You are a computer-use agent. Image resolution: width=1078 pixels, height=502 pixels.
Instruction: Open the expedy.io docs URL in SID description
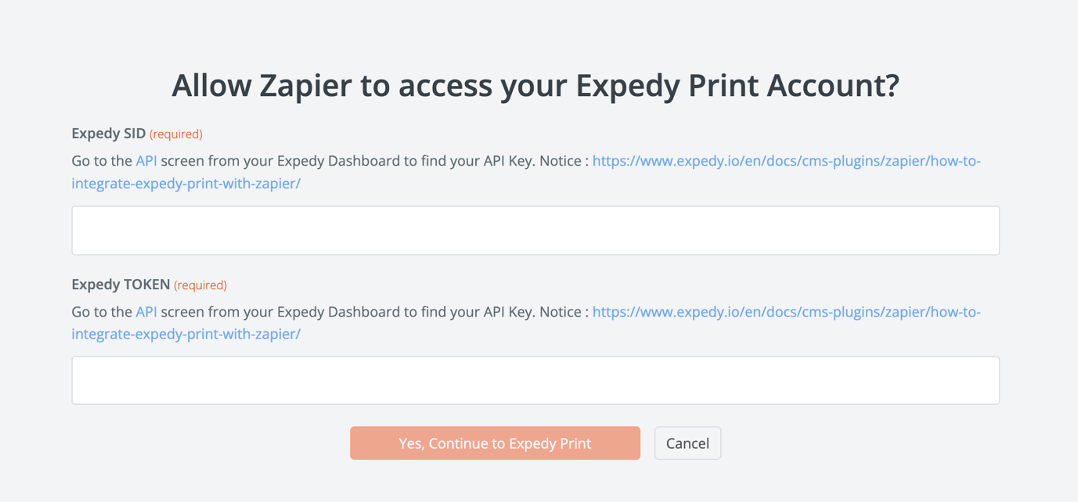click(x=786, y=161)
